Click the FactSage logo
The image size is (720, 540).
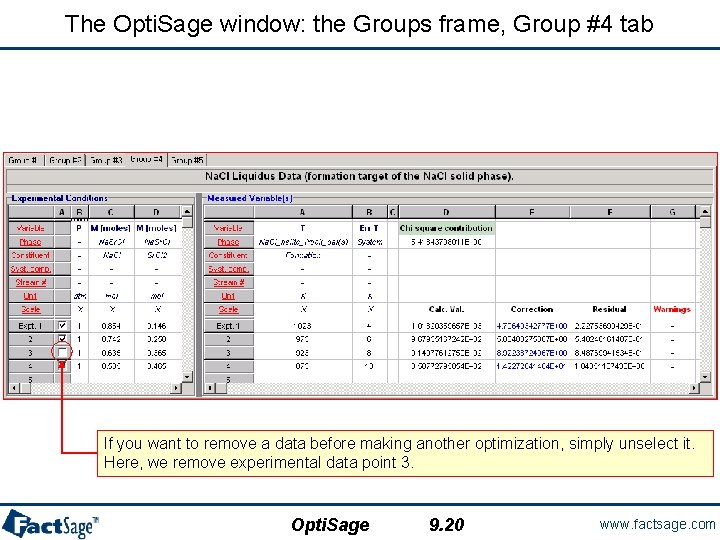51,524
